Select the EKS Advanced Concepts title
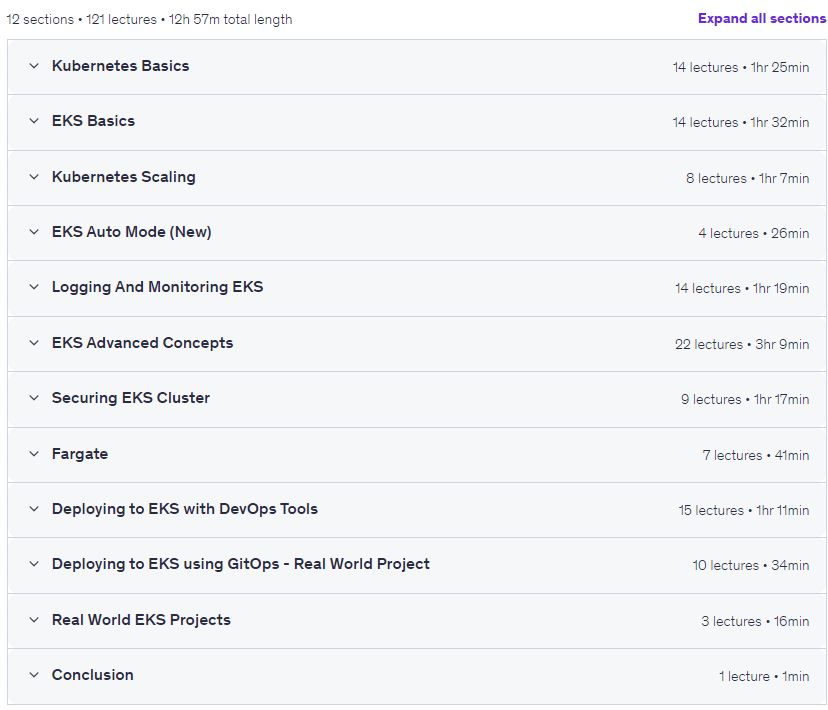This screenshot has width=828, height=710. pos(143,343)
